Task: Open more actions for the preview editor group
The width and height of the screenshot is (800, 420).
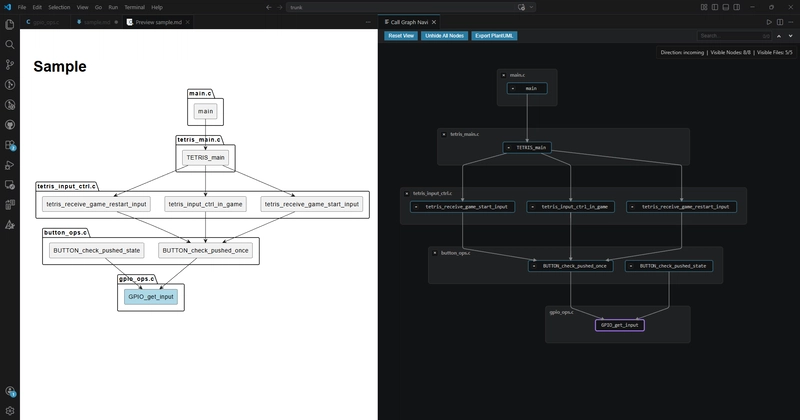Action: tap(368, 22)
